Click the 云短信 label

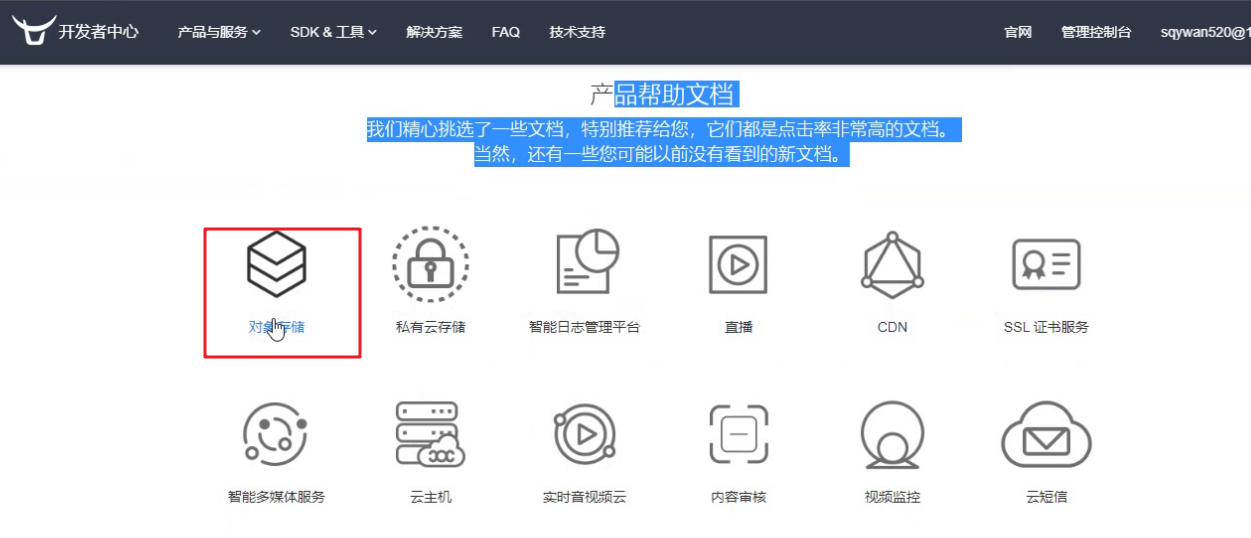pos(1046,497)
